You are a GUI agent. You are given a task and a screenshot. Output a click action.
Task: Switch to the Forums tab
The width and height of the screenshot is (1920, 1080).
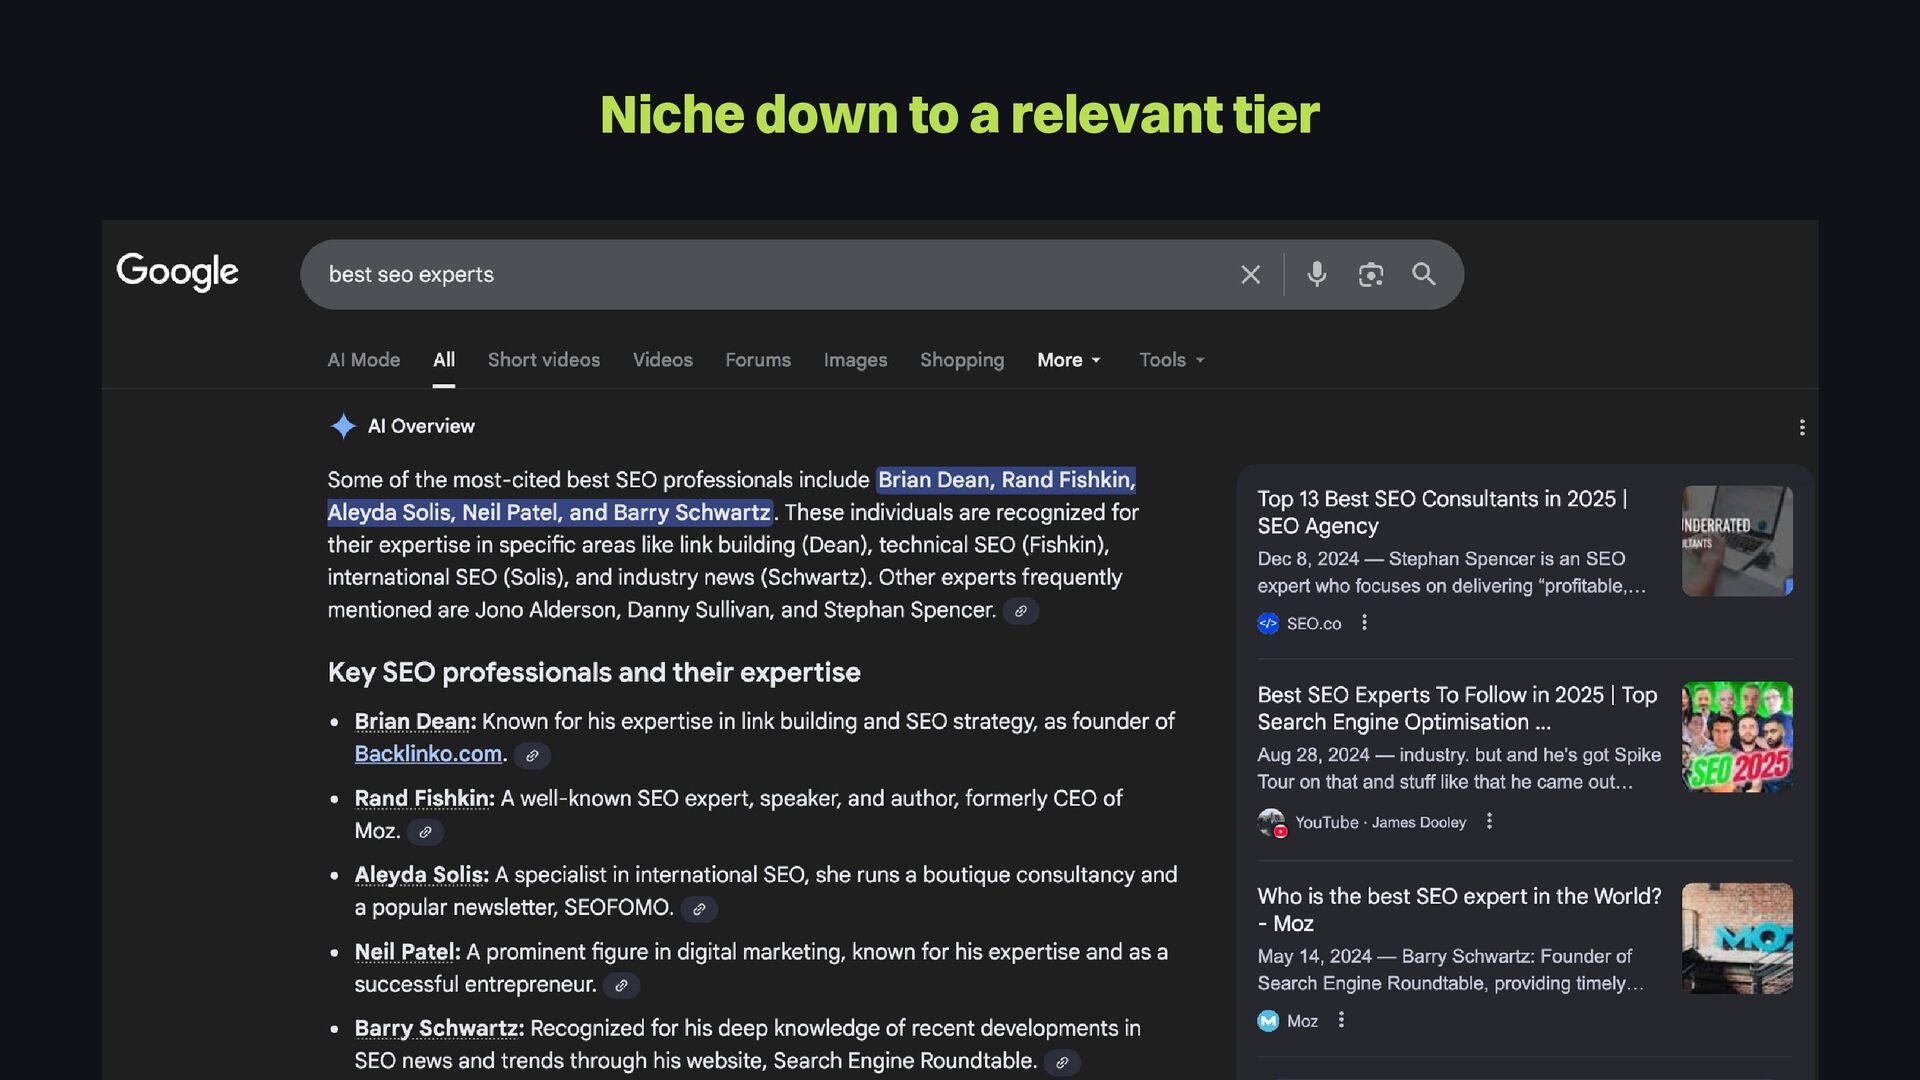pos(757,360)
